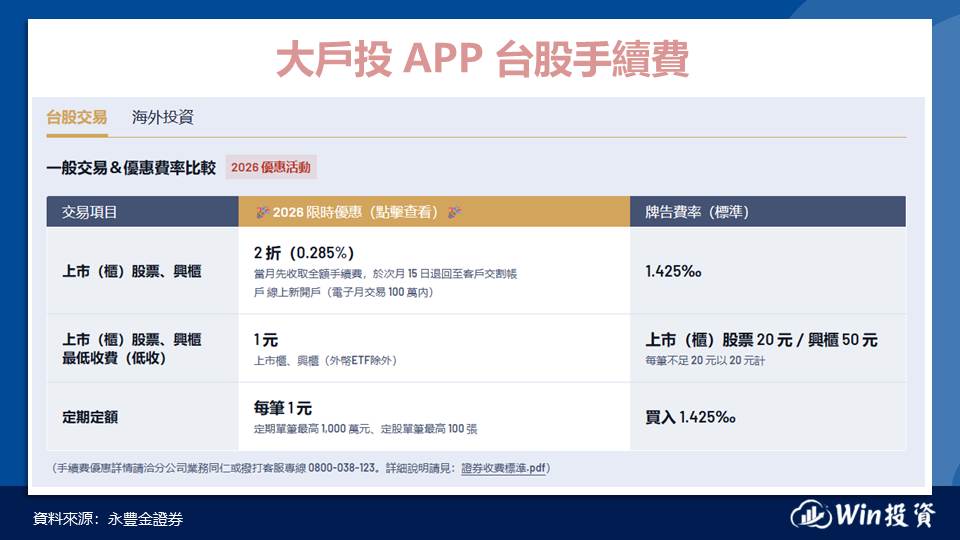This screenshot has height=540, width=960.
Task: Click the 資料來源：永豐金證券 source text
Action: point(108,518)
